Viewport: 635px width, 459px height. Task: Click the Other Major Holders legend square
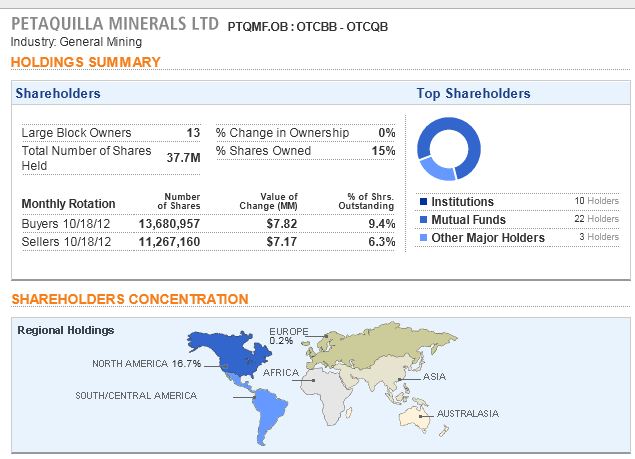tap(424, 238)
